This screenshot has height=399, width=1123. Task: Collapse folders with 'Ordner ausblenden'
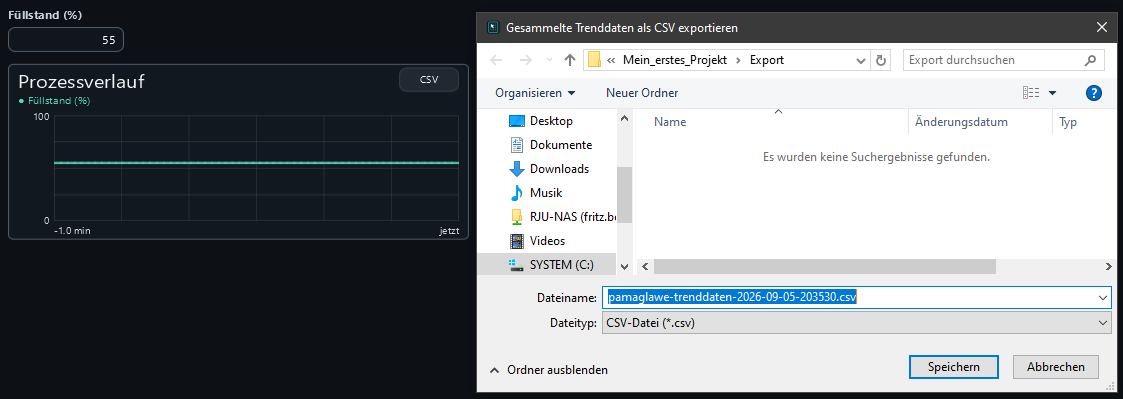click(549, 370)
